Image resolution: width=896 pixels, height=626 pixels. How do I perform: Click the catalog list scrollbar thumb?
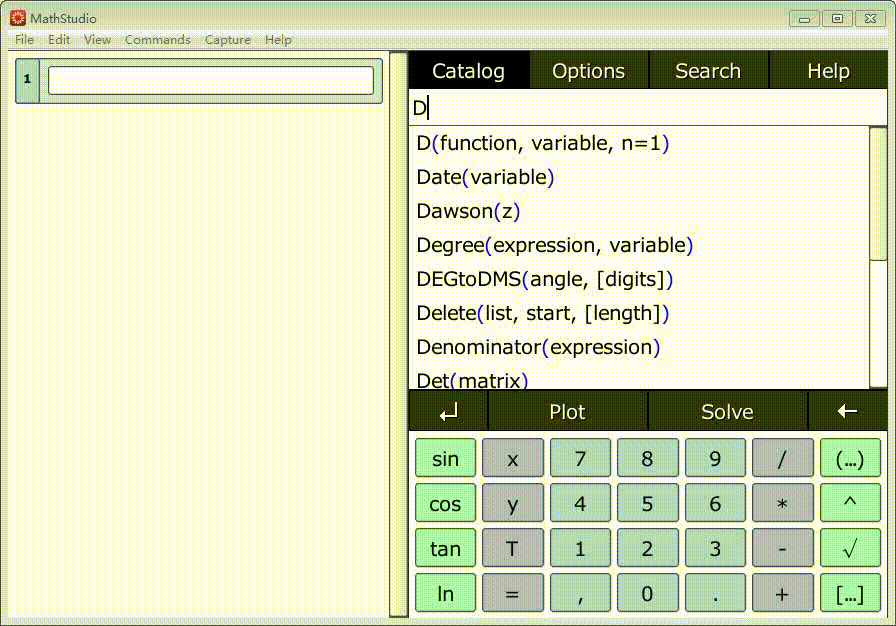pyautogui.click(x=878, y=194)
